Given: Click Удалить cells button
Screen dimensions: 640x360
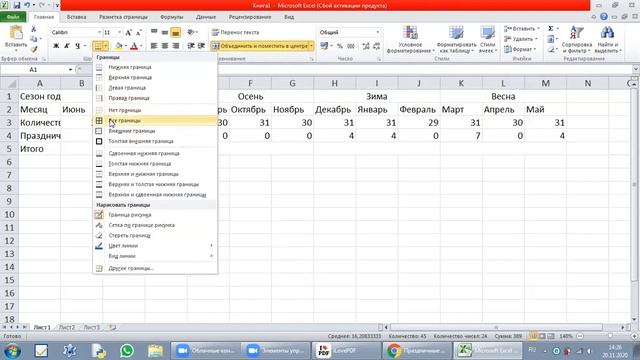Looking at the screenshot, I should point(522,39).
